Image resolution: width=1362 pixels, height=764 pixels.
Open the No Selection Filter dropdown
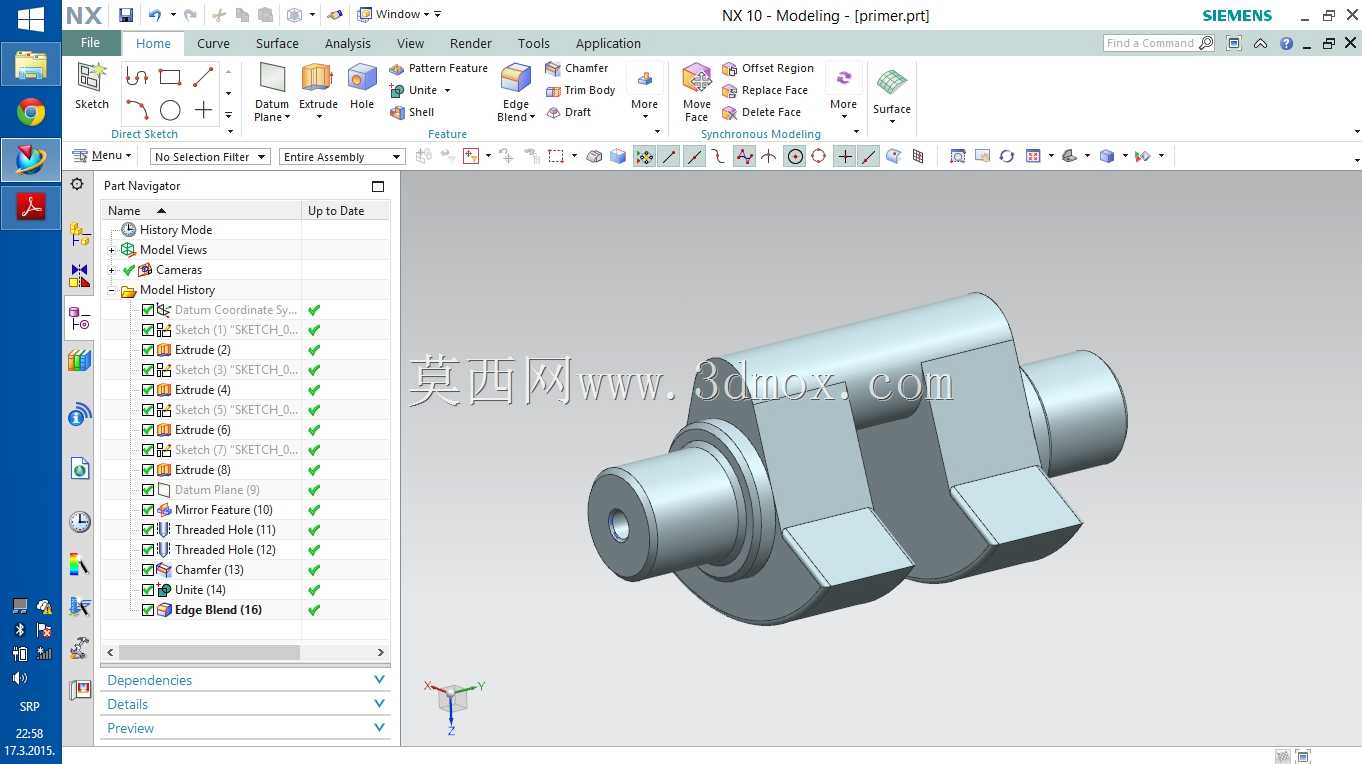coord(210,157)
